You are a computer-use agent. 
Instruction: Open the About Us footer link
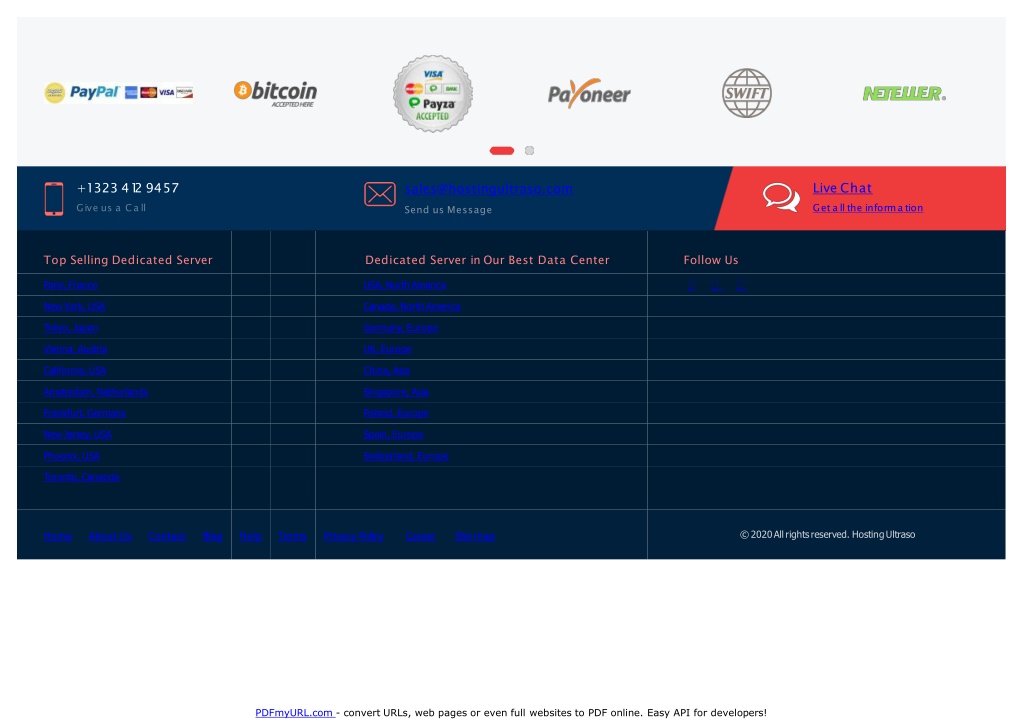tap(110, 536)
